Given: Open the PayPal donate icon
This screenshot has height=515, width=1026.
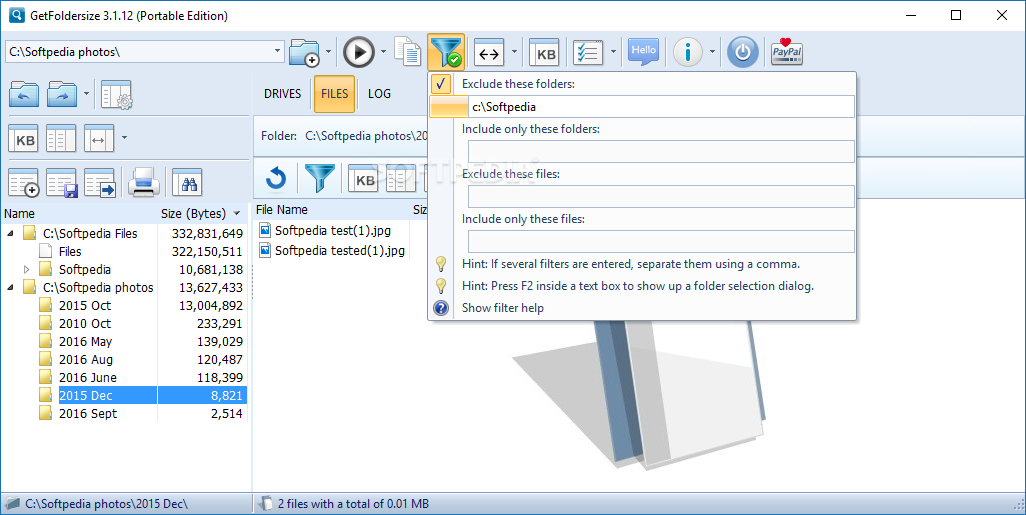Looking at the screenshot, I should 787,52.
